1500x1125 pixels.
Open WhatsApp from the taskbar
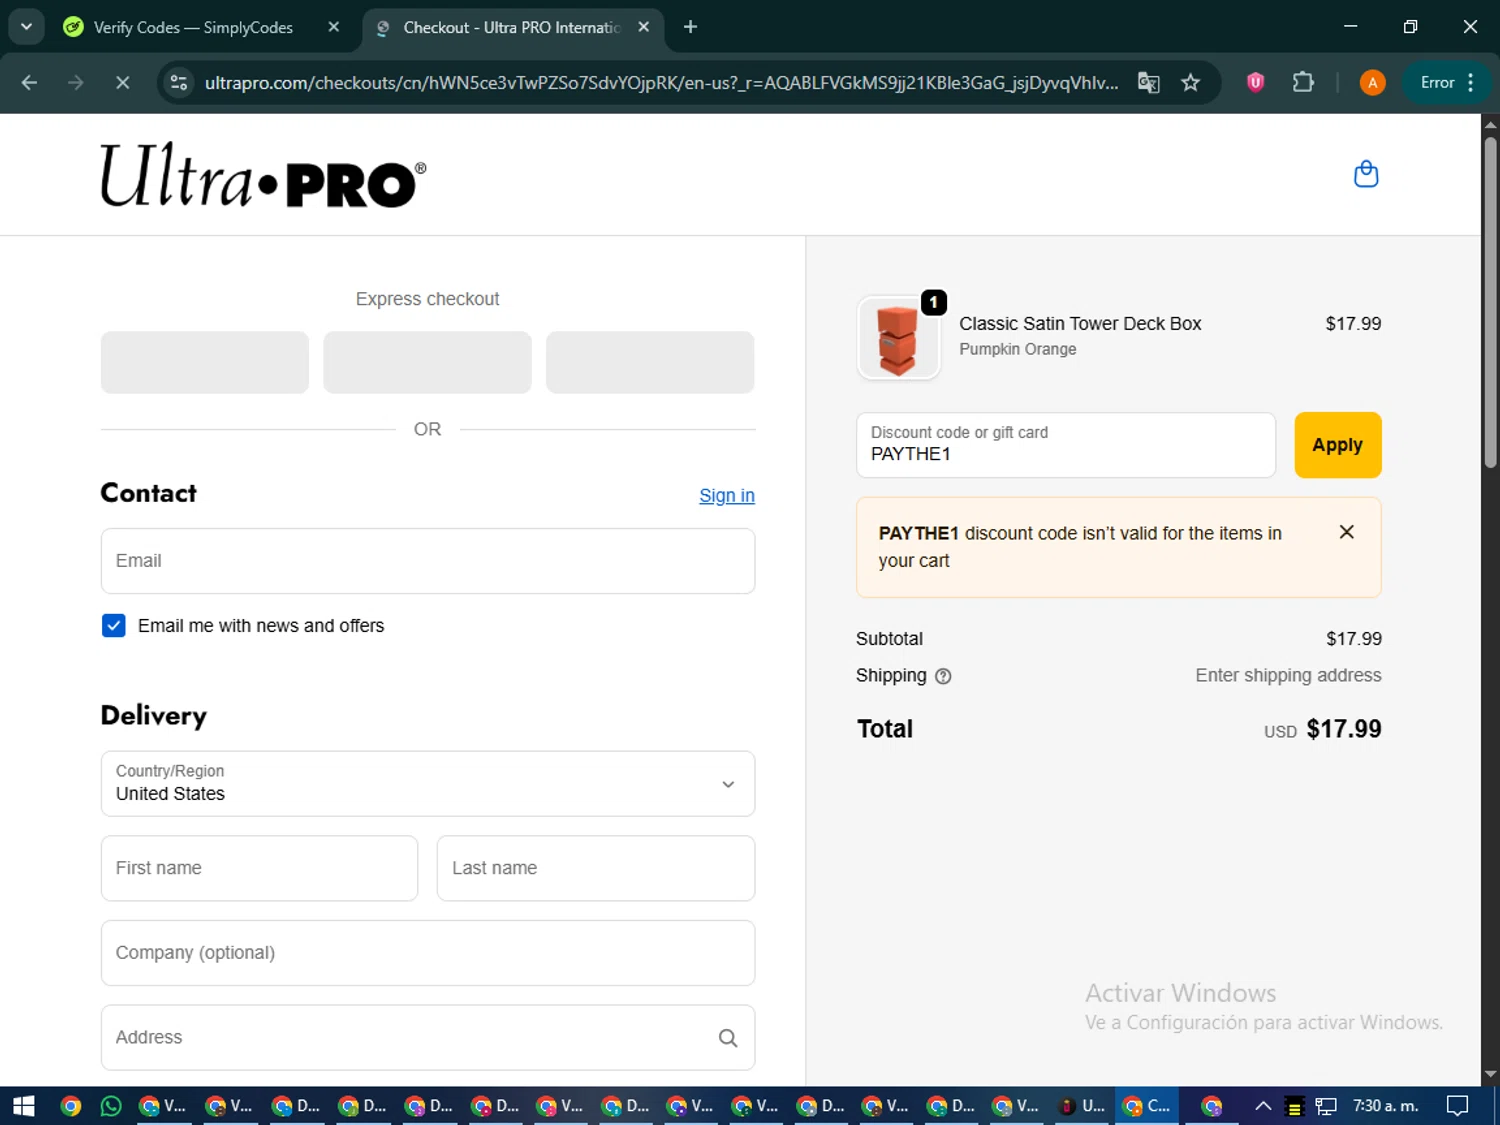click(x=110, y=1106)
